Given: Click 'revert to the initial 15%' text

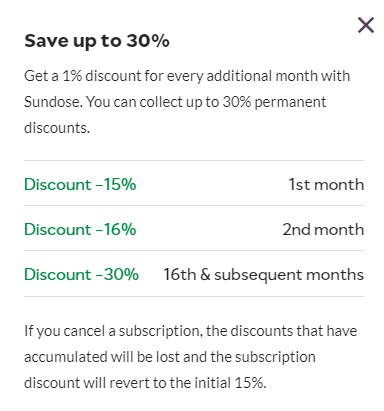Looking at the screenshot, I should [x=188, y=383].
